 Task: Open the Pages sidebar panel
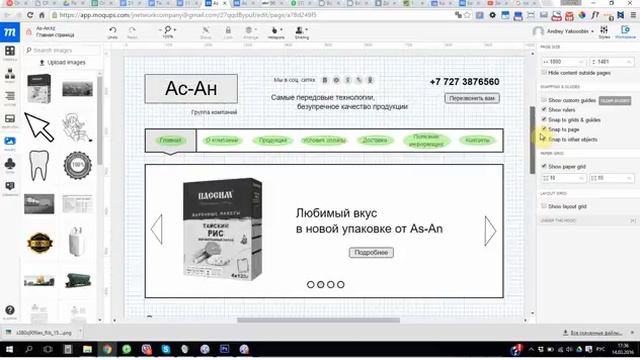click(x=10, y=76)
